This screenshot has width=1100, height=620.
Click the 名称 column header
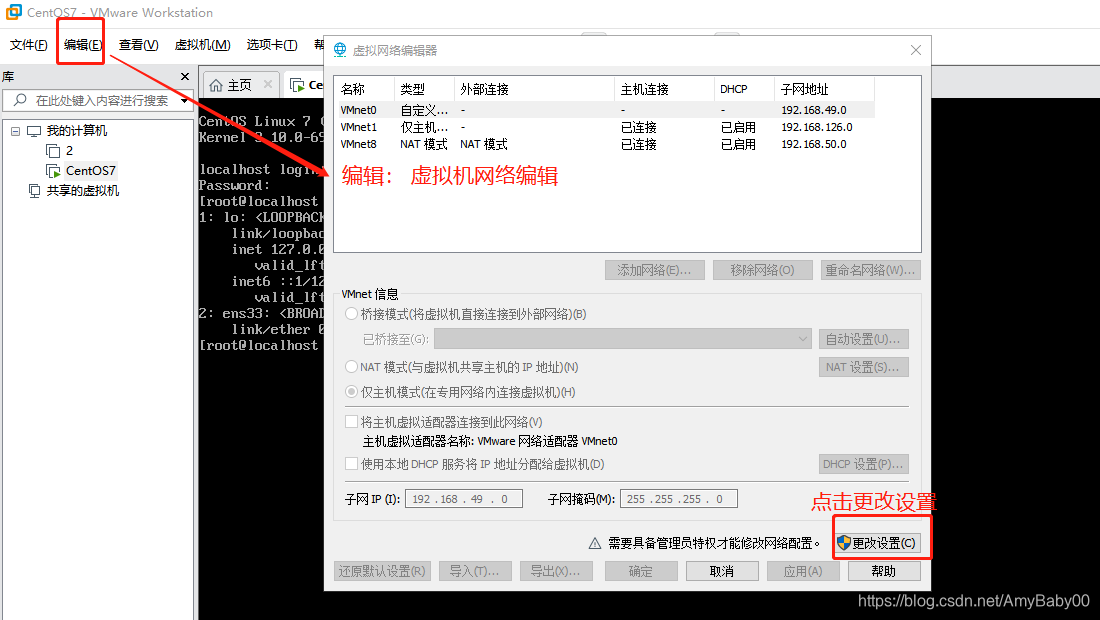pos(365,89)
